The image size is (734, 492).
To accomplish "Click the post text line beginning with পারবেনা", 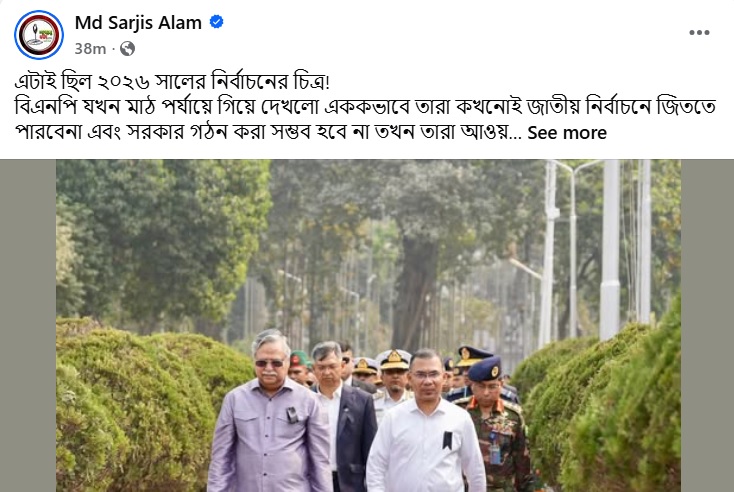I will click(268, 132).
